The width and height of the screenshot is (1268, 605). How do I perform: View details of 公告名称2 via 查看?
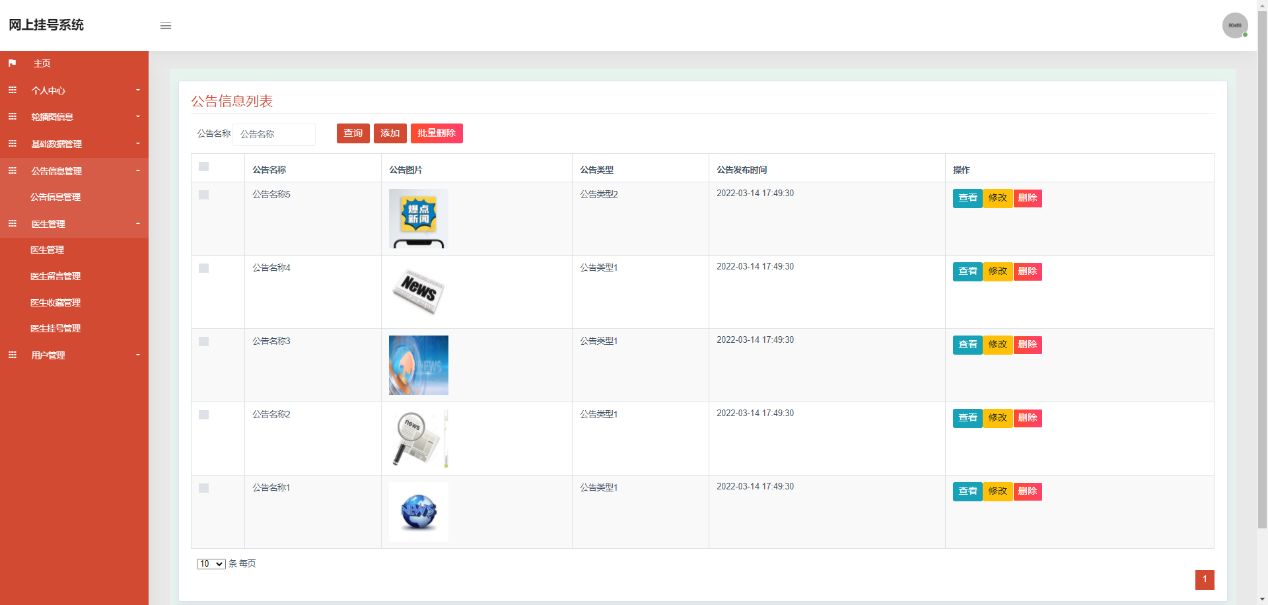coord(968,417)
